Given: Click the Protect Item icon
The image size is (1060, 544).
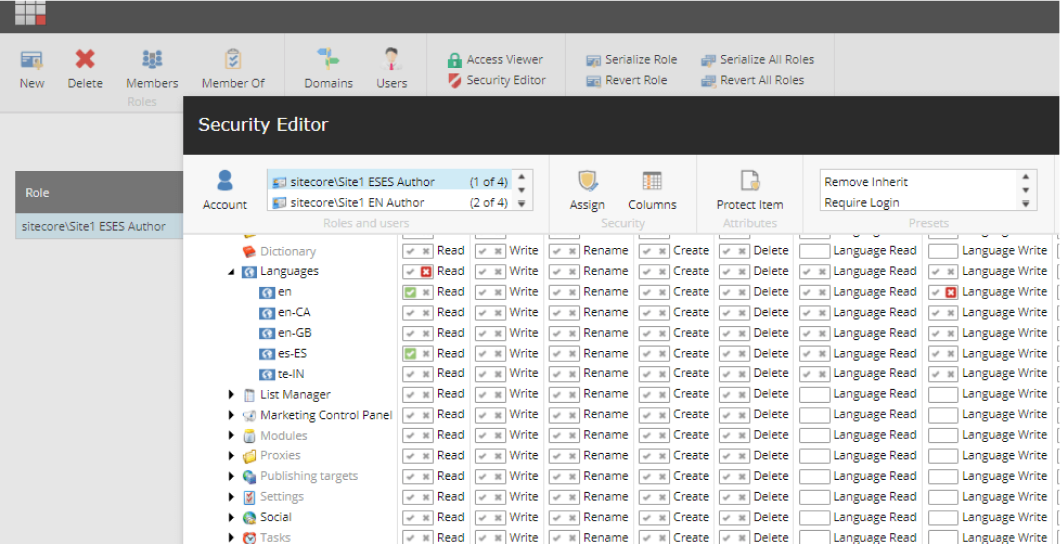Looking at the screenshot, I should [x=749, y=182].
